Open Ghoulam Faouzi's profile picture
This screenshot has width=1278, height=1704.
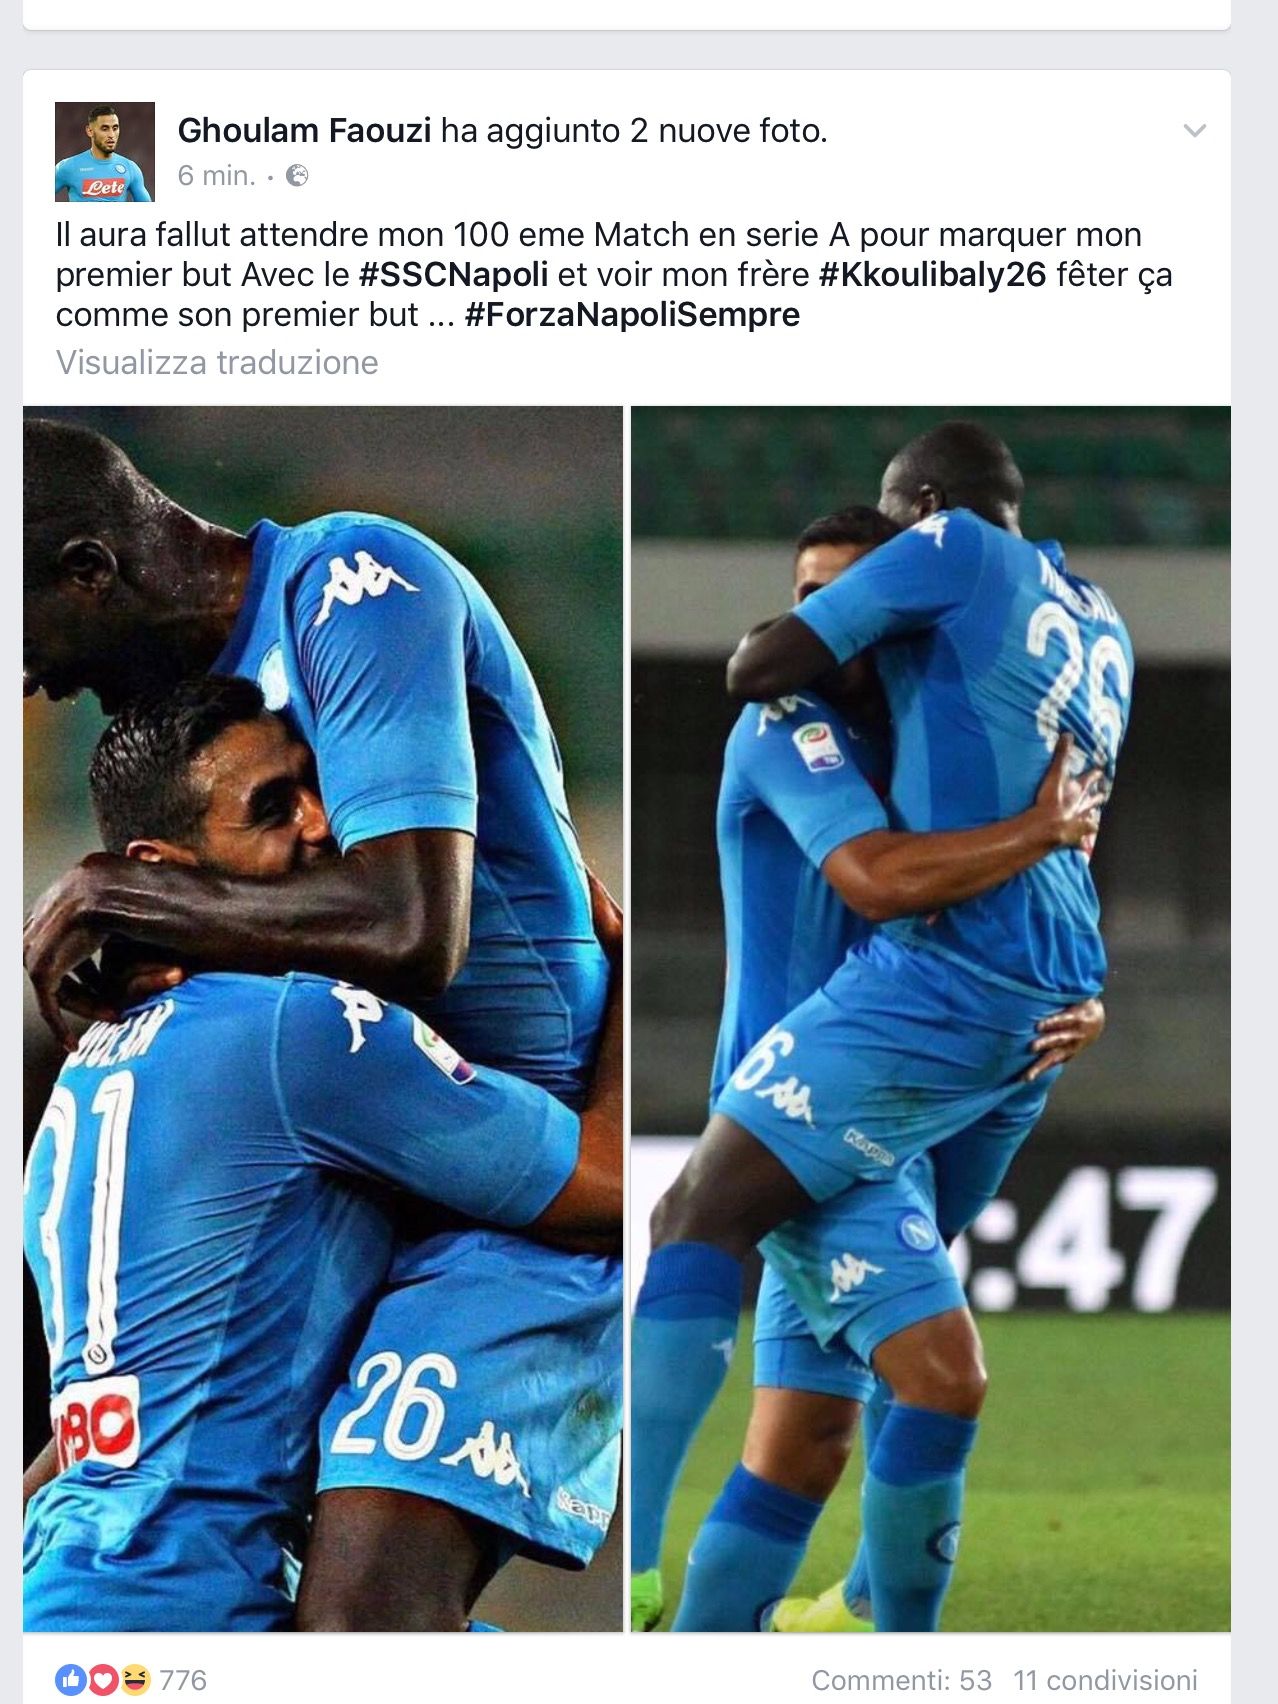point(105,152)
